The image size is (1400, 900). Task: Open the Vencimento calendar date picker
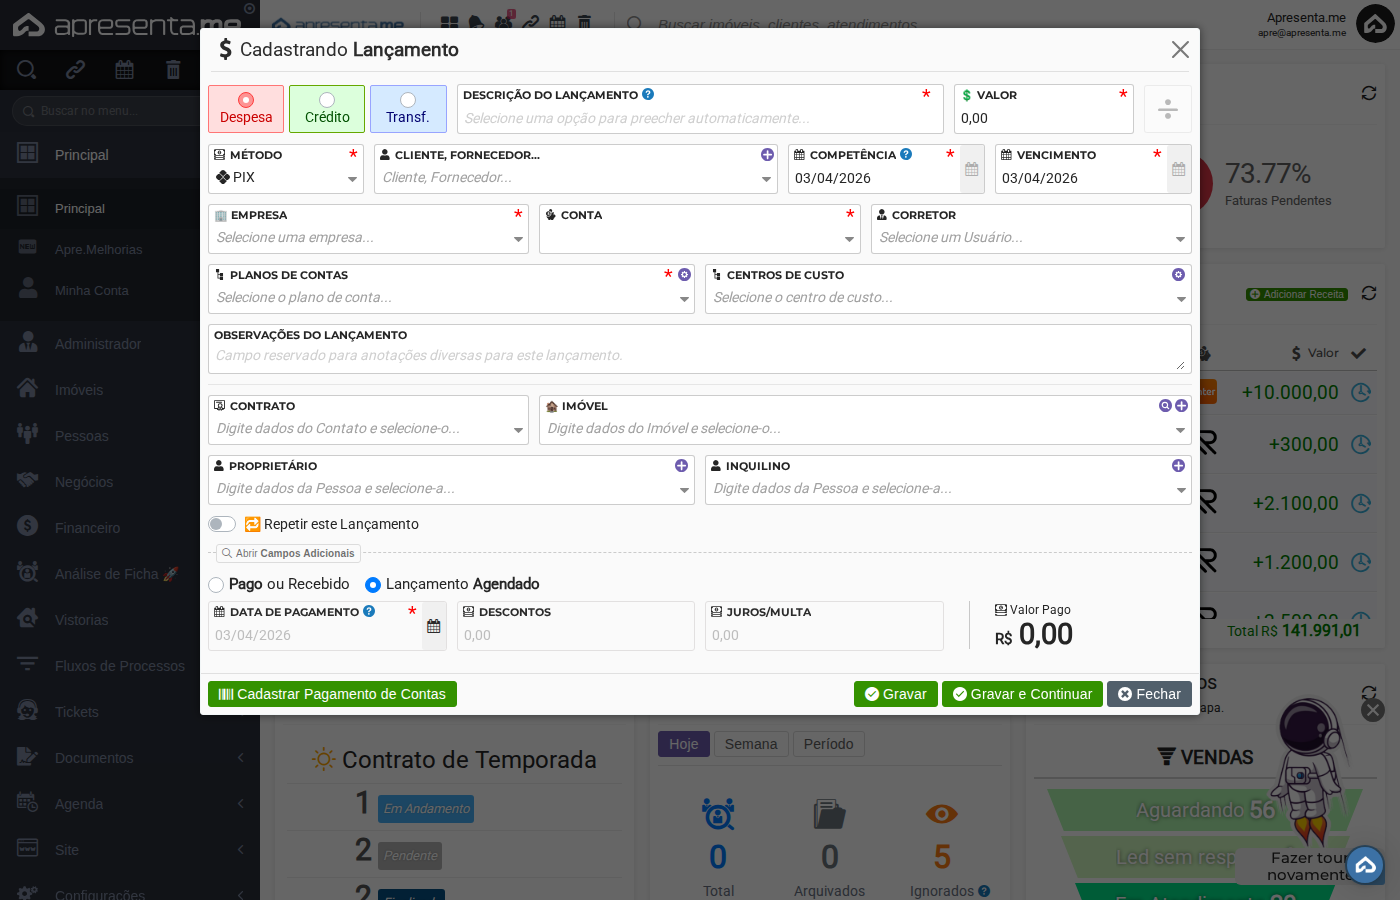1177,169
